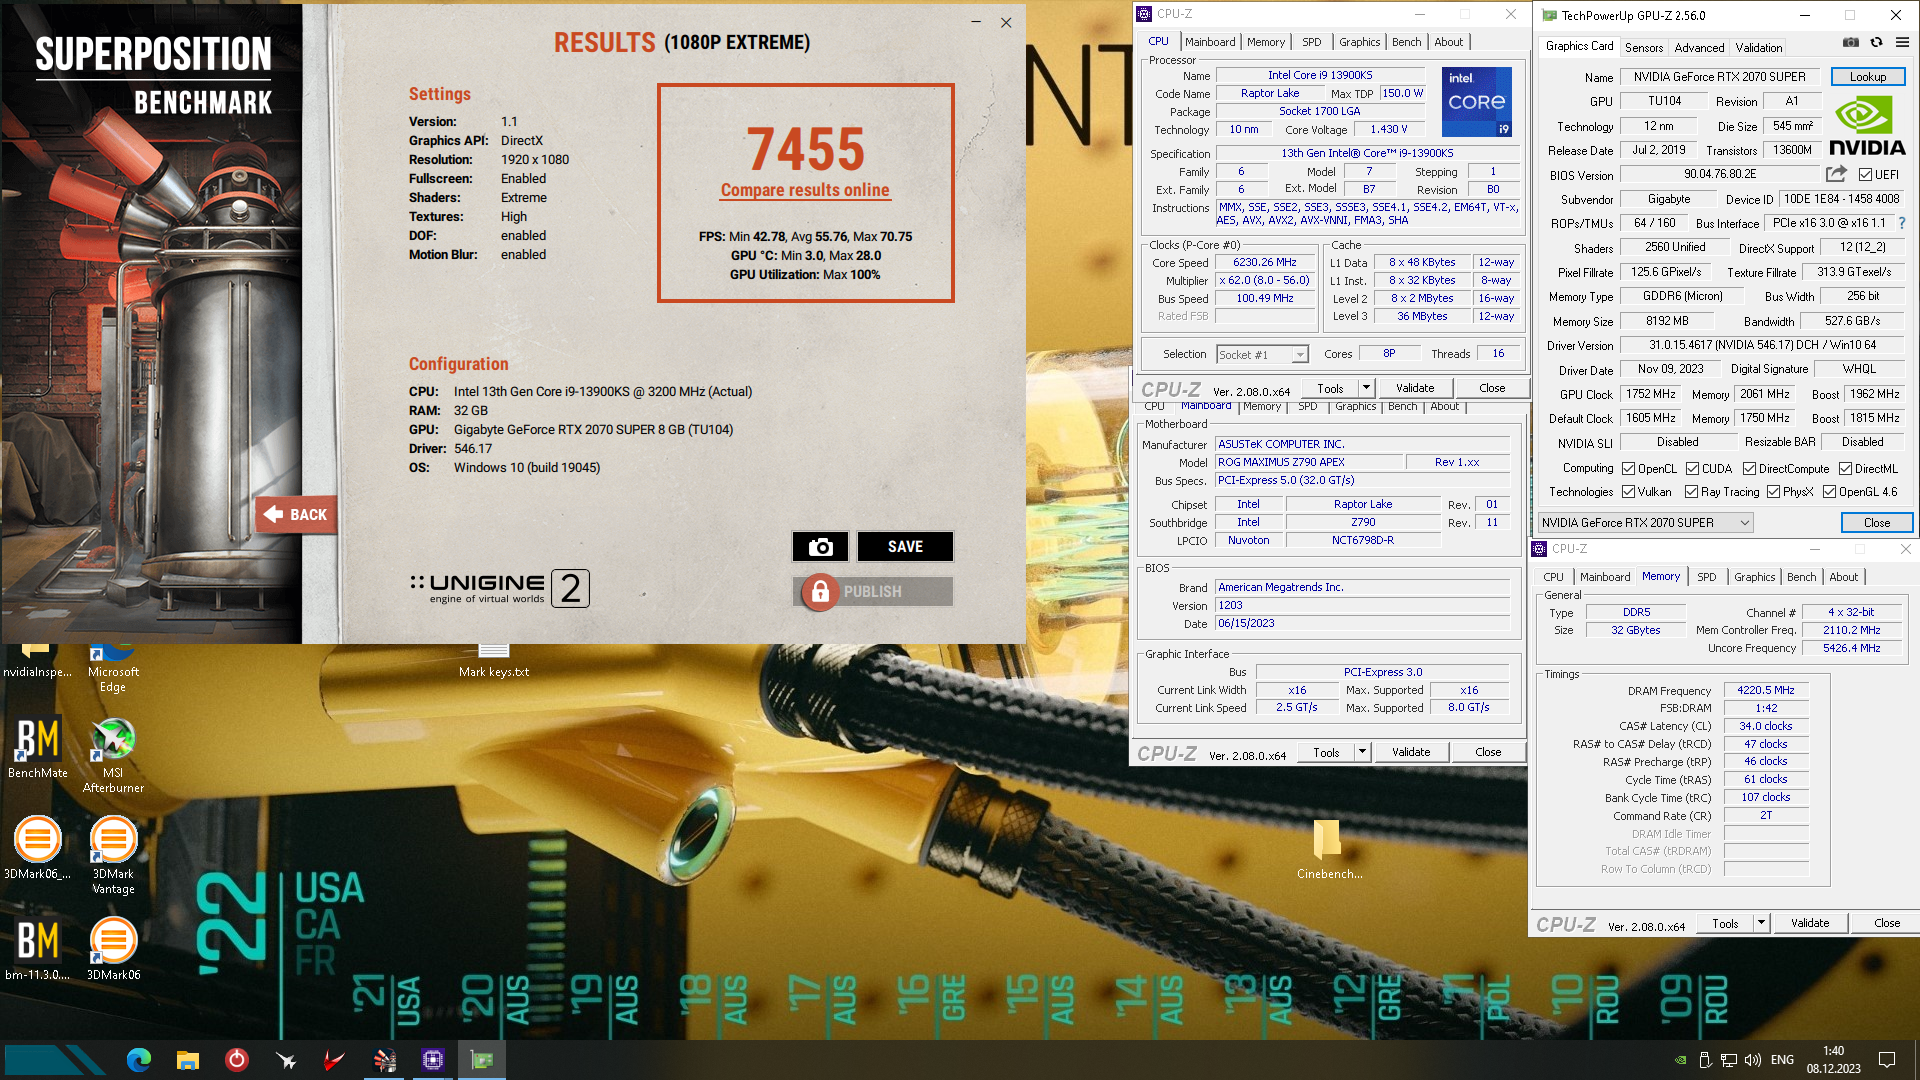Take a GPU-Z screenshot with camera icon
The width and height of the screenshot is (1920, 1080).
click(1851, 43)
